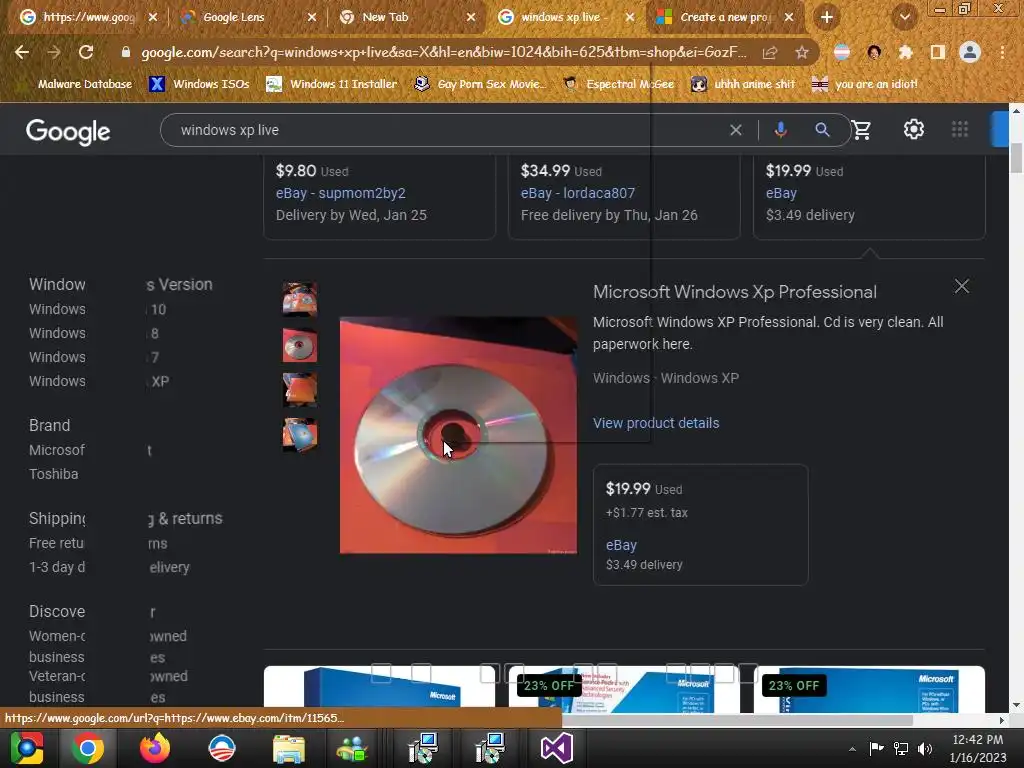
Task: Open the Espectral McGee bookmark
Action: [618, 84]
